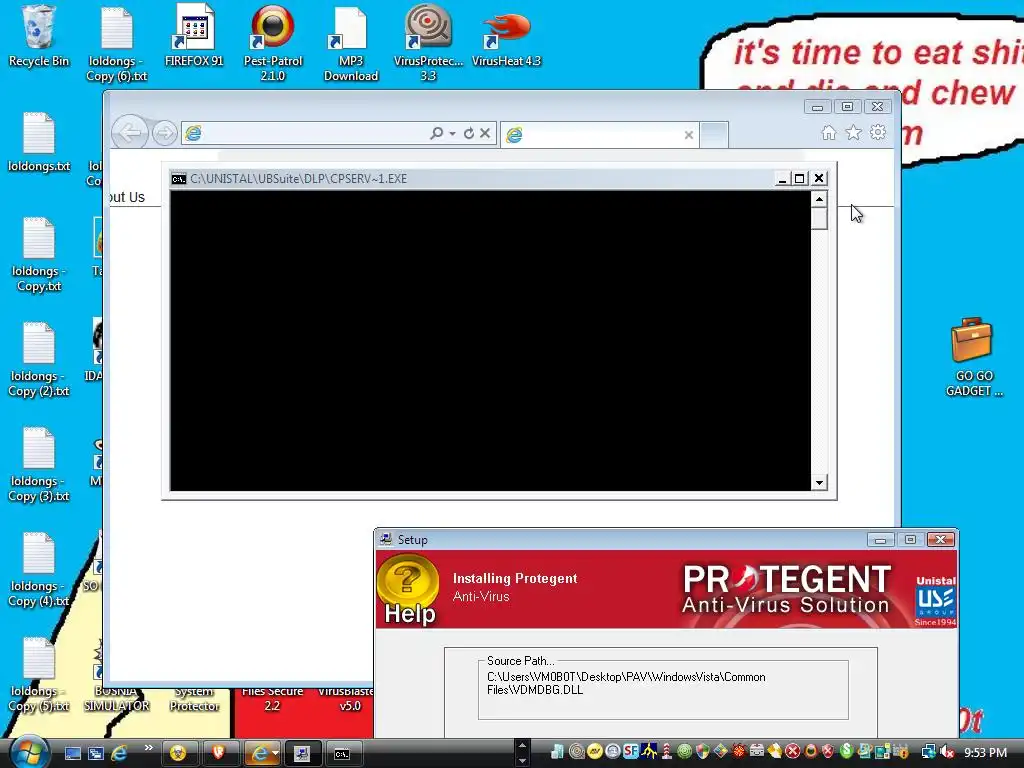Click the Internet Explorer forward arrow button
1024x768 pixels.
click(x=165, y=133)
